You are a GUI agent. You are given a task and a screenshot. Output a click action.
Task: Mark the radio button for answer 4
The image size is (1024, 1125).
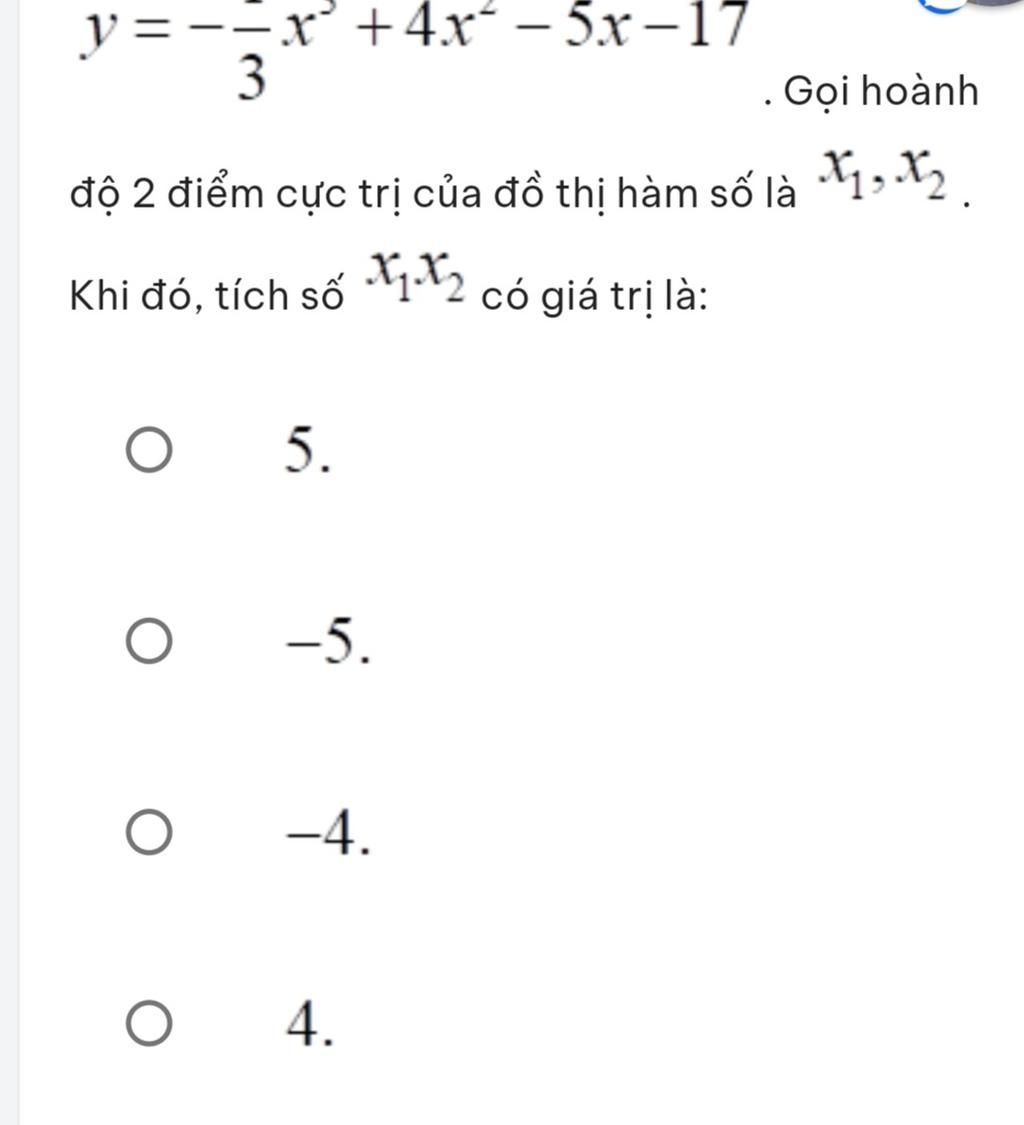point(148,1025)
